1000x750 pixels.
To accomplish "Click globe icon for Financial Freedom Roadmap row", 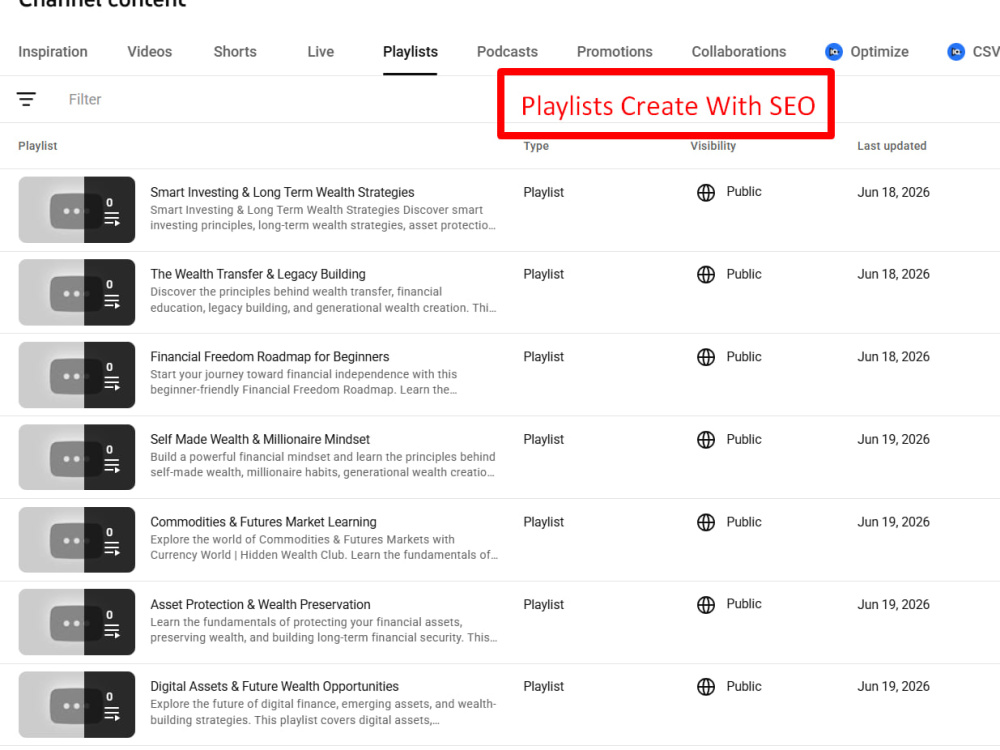I will 705,357.
